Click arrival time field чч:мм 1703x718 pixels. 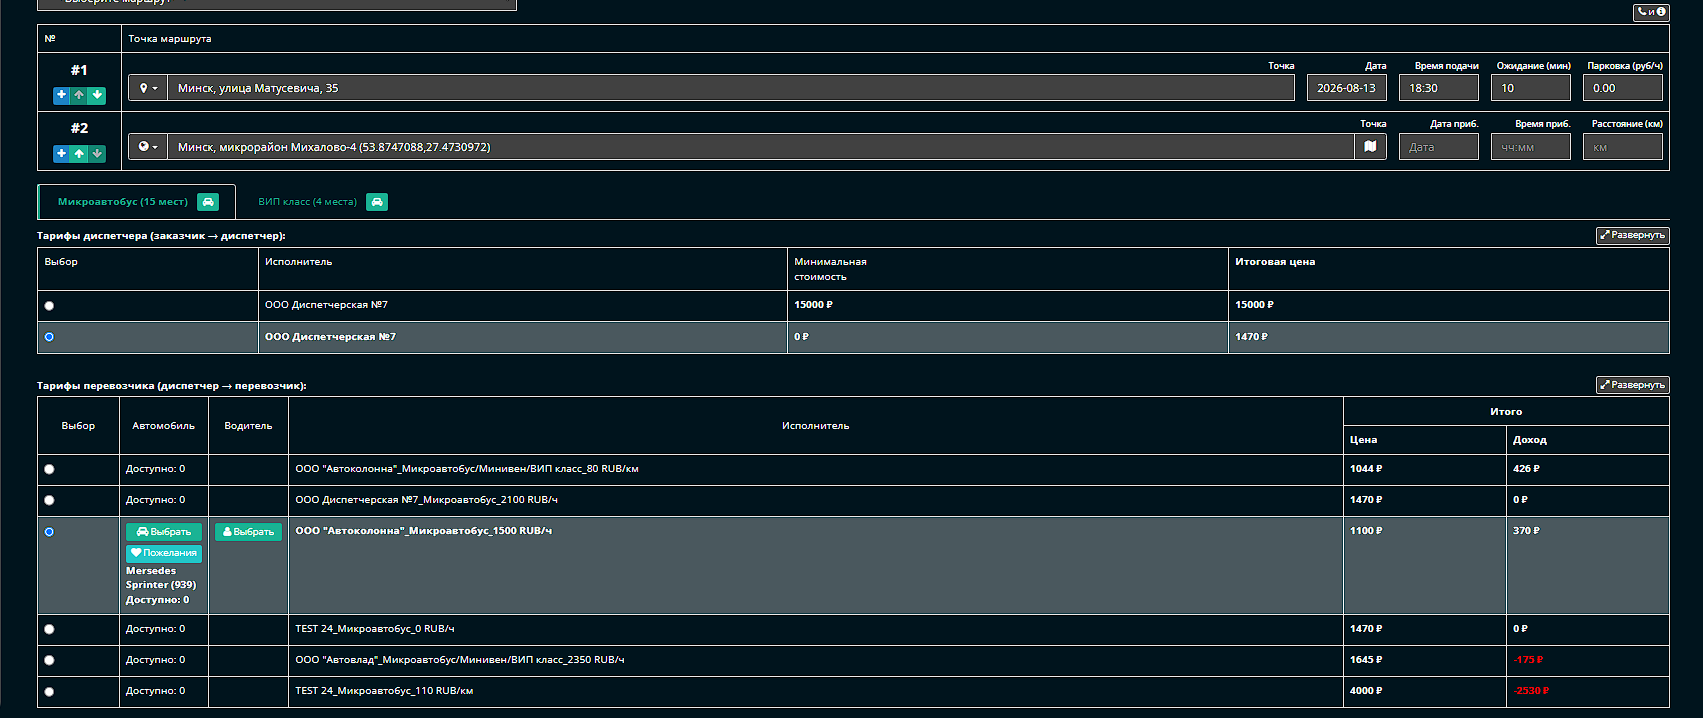pyautogui.click(x=1530, y=147)
